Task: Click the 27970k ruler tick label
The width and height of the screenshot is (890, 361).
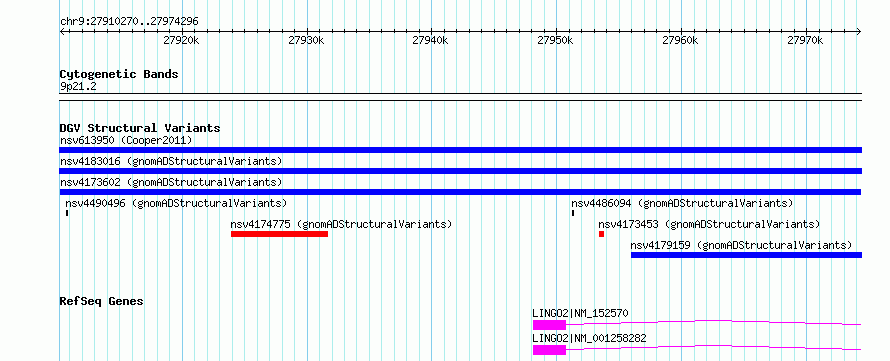Action: click(805, 40)
